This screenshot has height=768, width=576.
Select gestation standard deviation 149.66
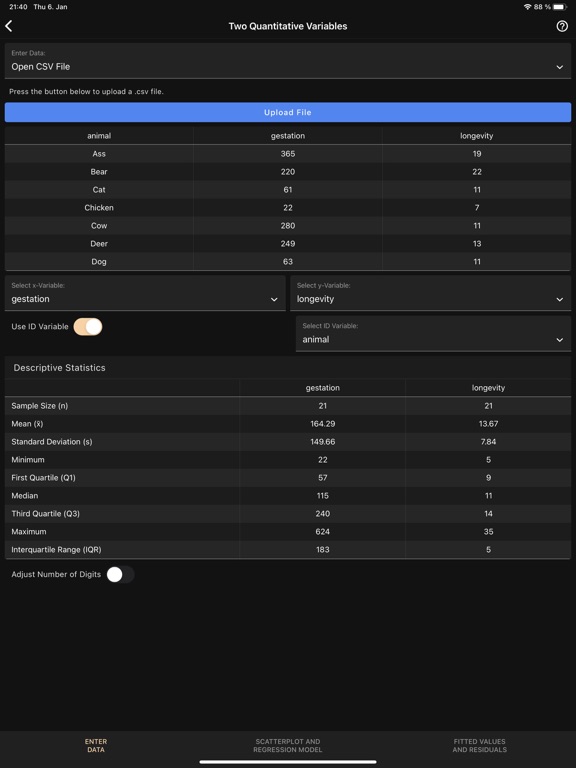pyautogui.click(x=323, y=442)
